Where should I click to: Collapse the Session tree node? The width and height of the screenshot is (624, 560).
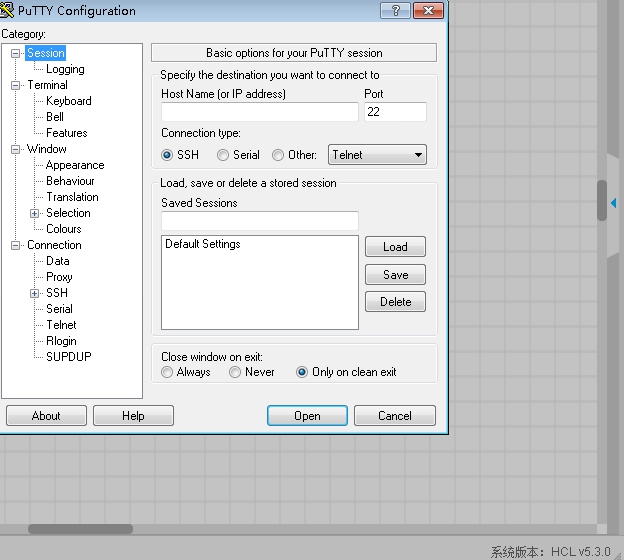(x=15, y=53)
